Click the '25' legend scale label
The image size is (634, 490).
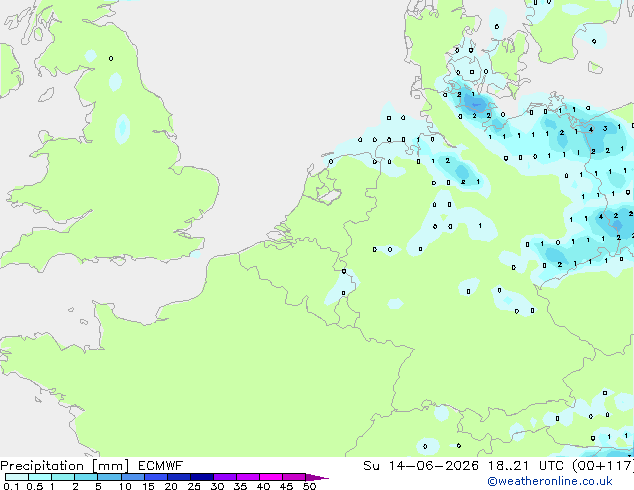[194, 486]
